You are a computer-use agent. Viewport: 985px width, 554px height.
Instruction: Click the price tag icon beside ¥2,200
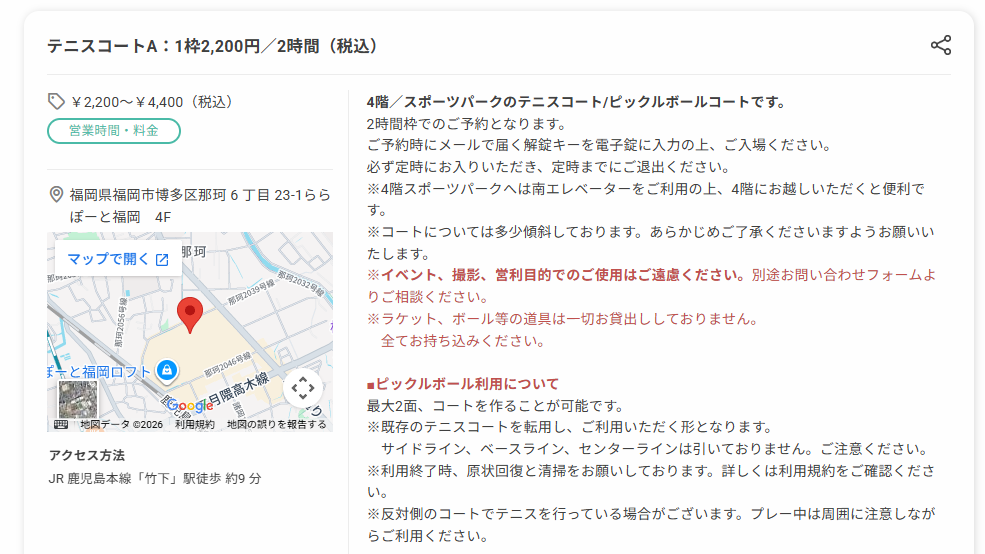pyautogui.click(x=56, y=102)
